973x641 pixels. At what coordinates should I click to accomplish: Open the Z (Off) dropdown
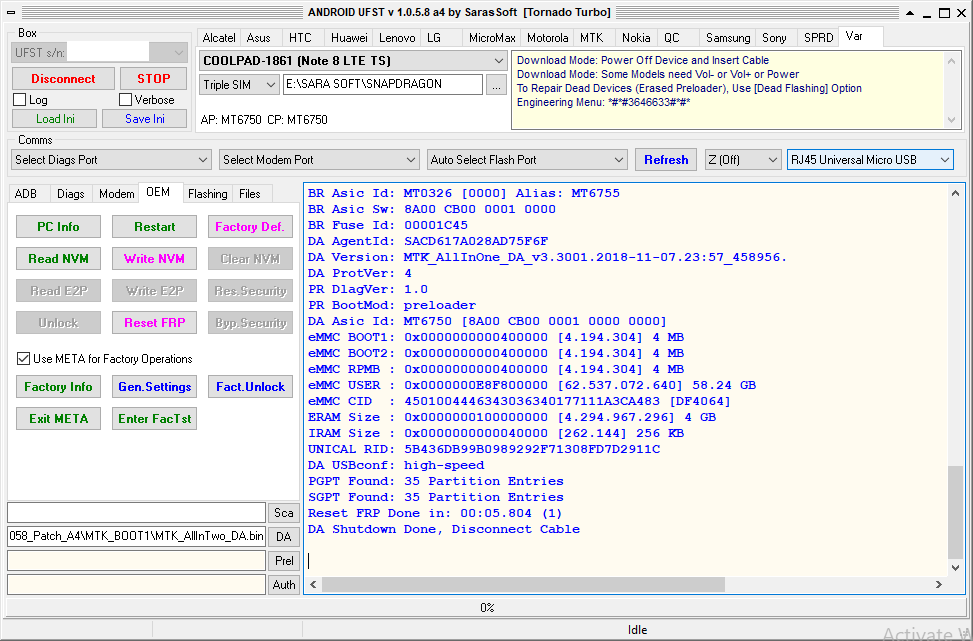click(x=743, y=159)
